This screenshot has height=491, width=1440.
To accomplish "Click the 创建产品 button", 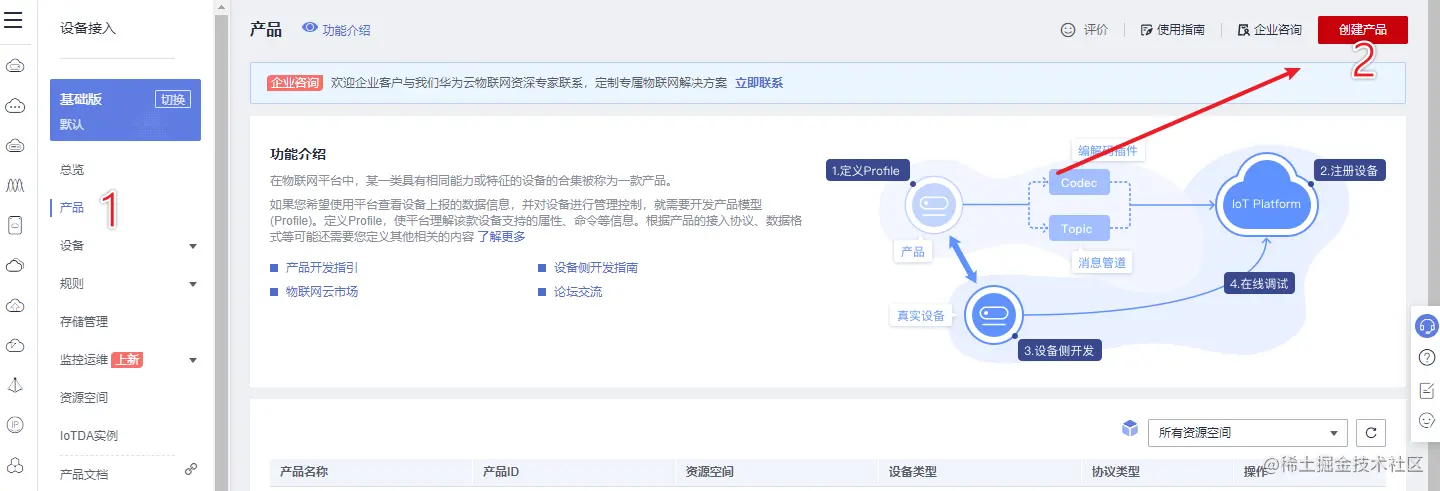I will (x=1362, y=30).
